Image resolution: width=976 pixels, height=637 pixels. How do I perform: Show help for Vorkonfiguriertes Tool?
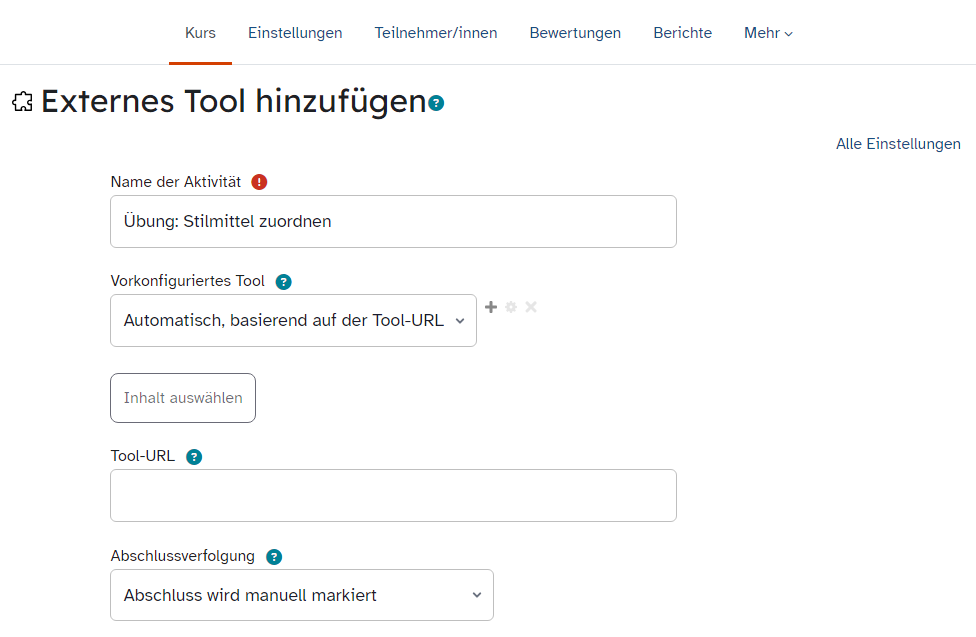(284, 282)
